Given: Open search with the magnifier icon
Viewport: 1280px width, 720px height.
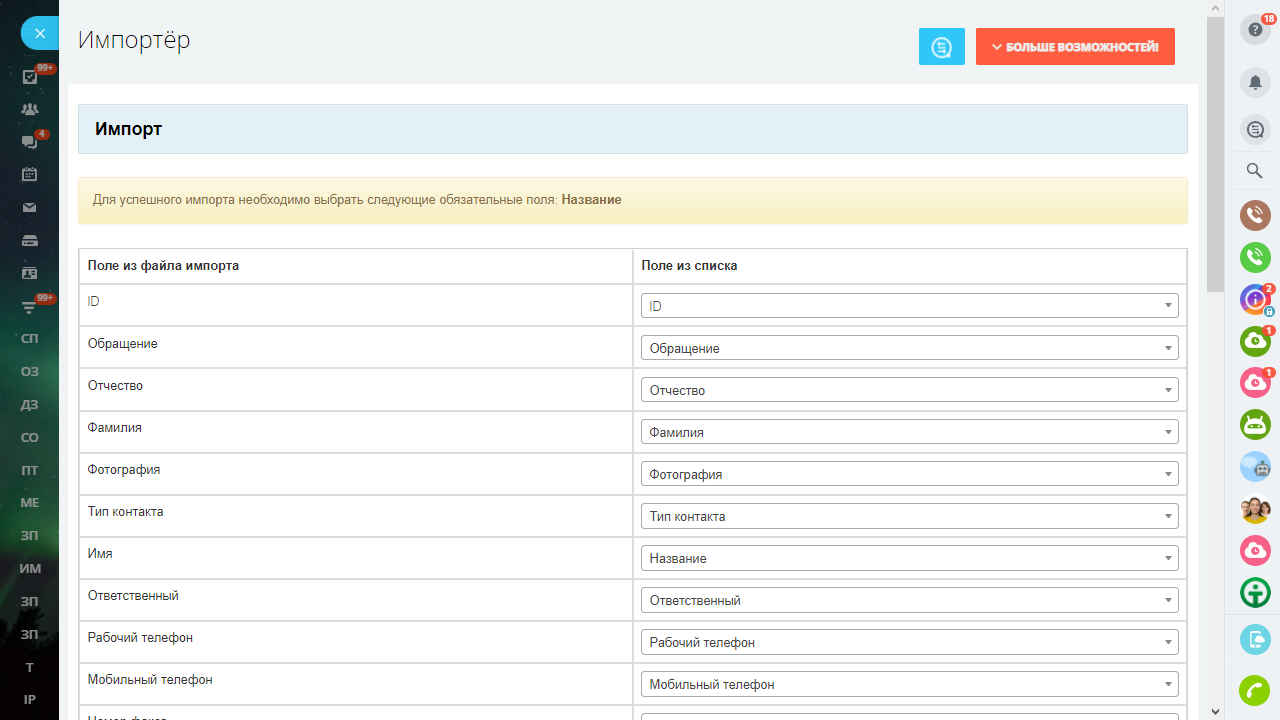Looking at the screenshot, I should [x=1255, y=171].
